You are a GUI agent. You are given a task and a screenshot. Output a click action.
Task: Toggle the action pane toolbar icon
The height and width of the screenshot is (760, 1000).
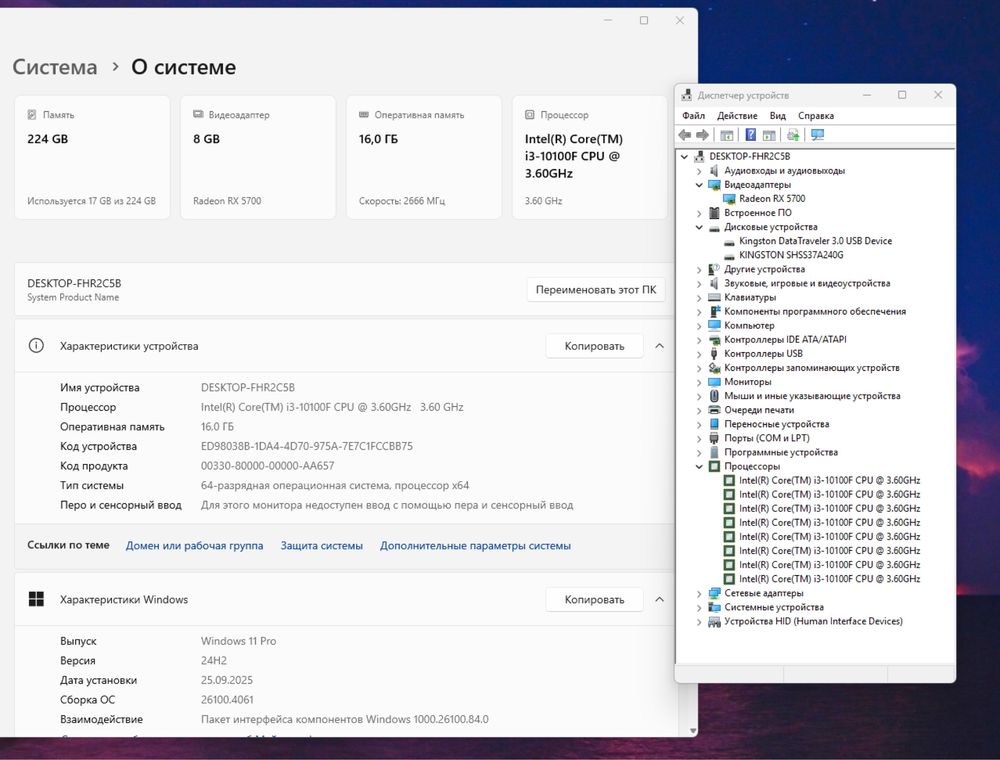click(x=769, y=135)
